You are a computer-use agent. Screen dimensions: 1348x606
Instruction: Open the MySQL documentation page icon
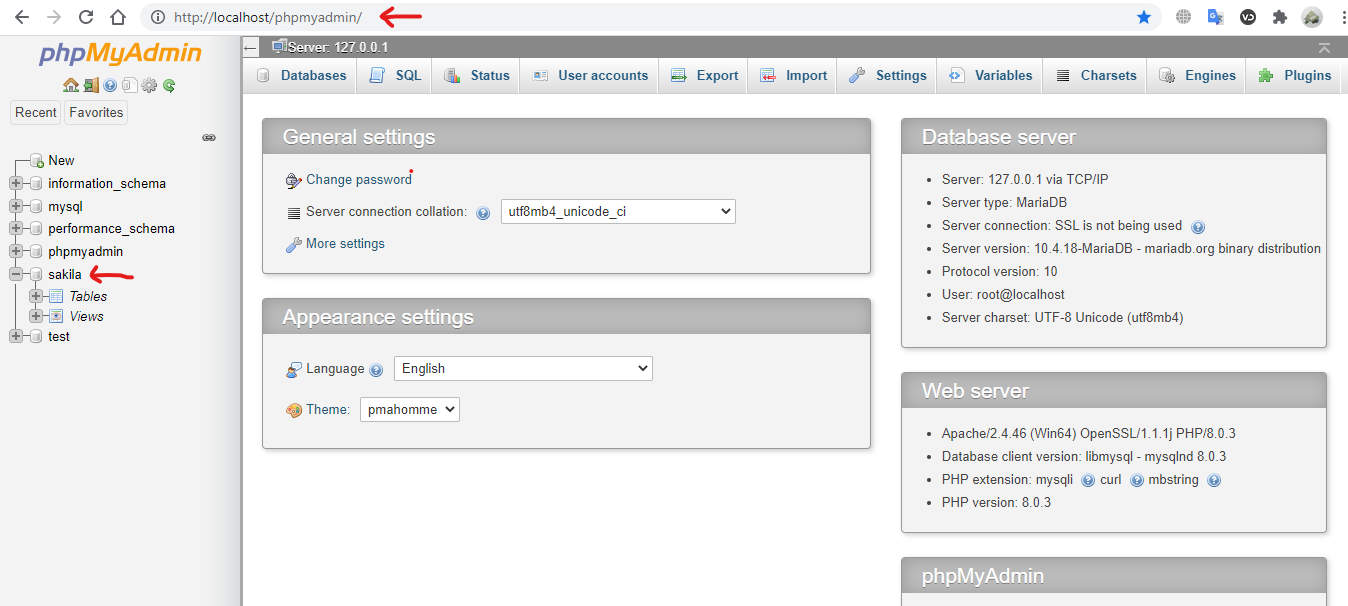(129, 86)
